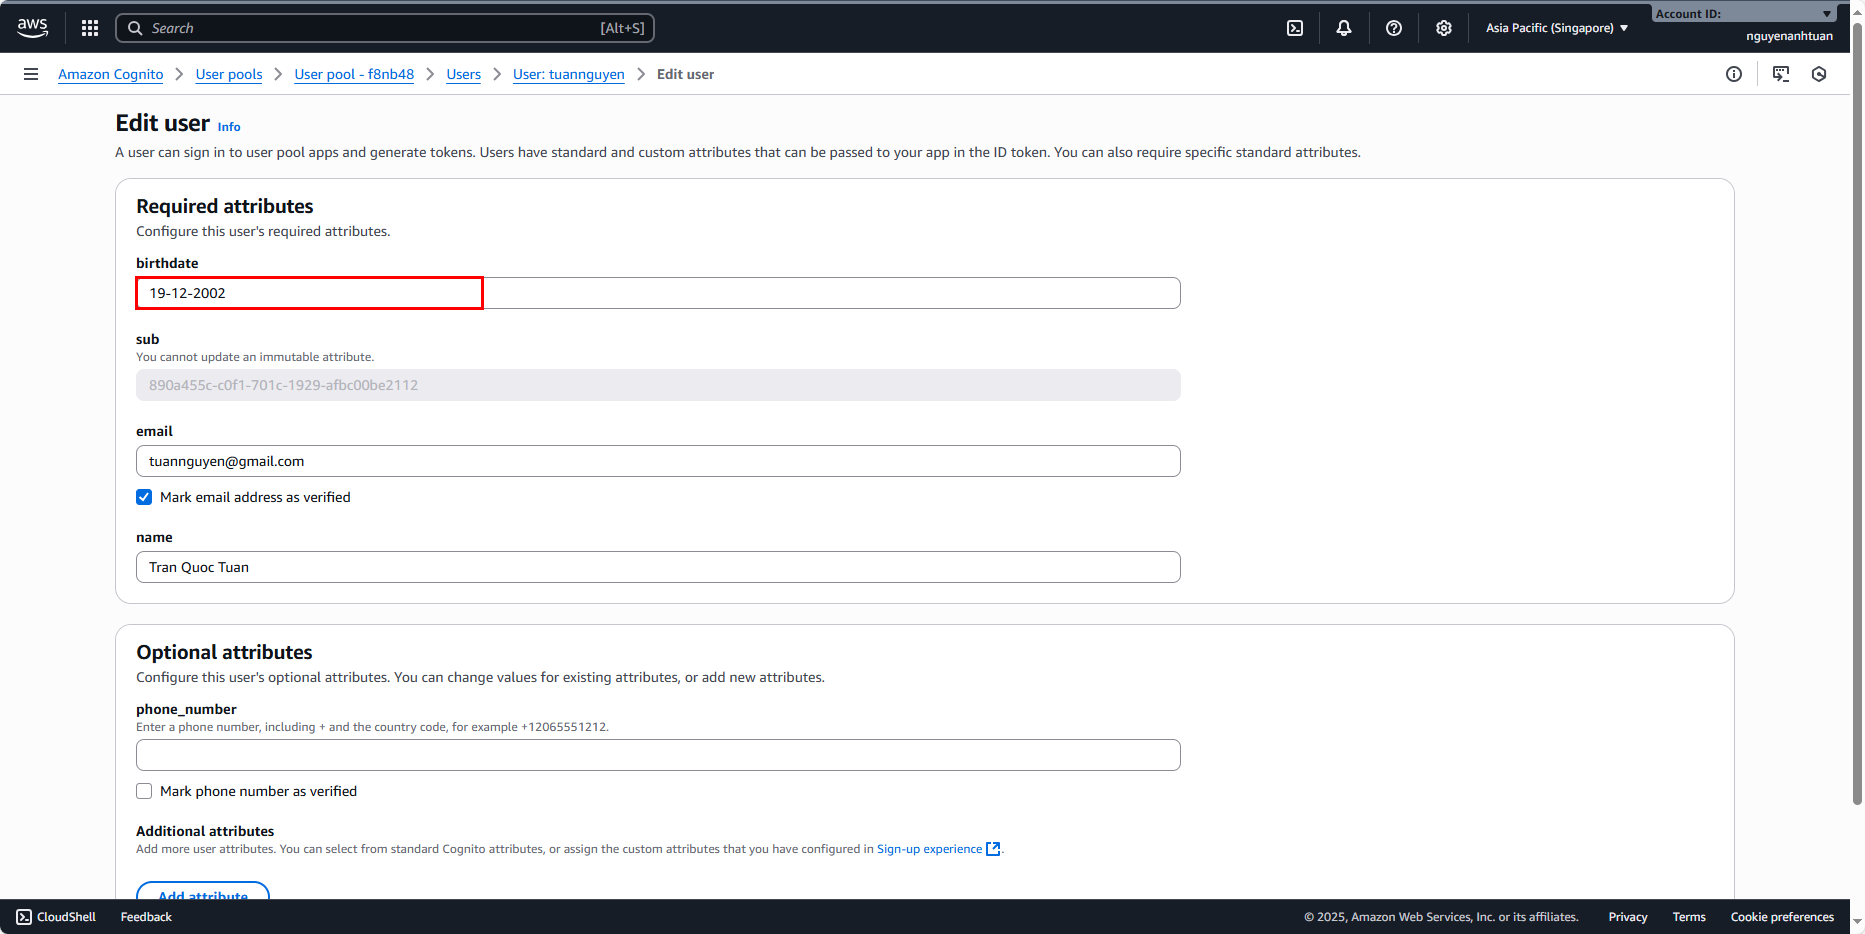The width and height of the screenshot is (1865, 934).
Task: Launch CloudShell from the top bar icon
Action: pyautogui.click(x=1295, y=28)
